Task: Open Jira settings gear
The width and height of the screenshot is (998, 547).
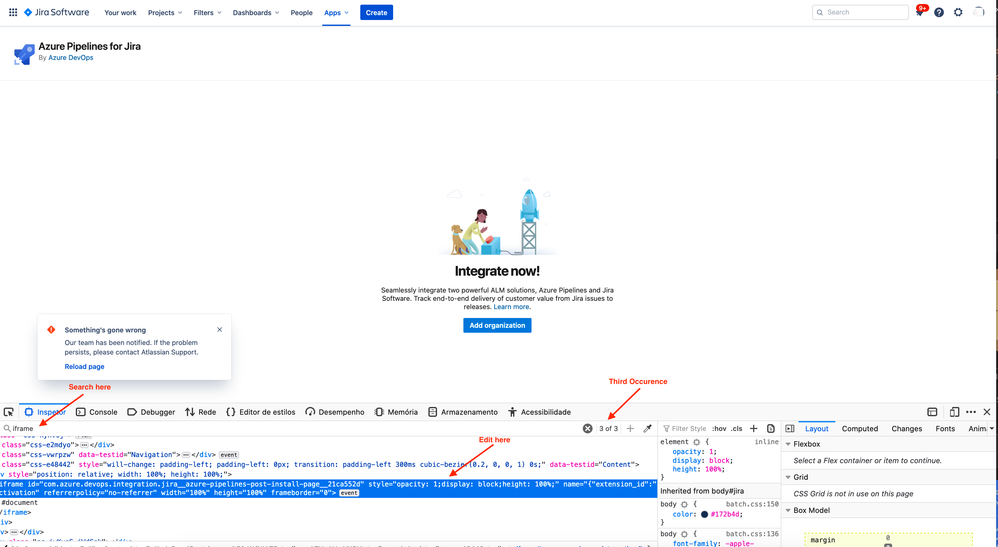Action: click(x=958, y=12)
